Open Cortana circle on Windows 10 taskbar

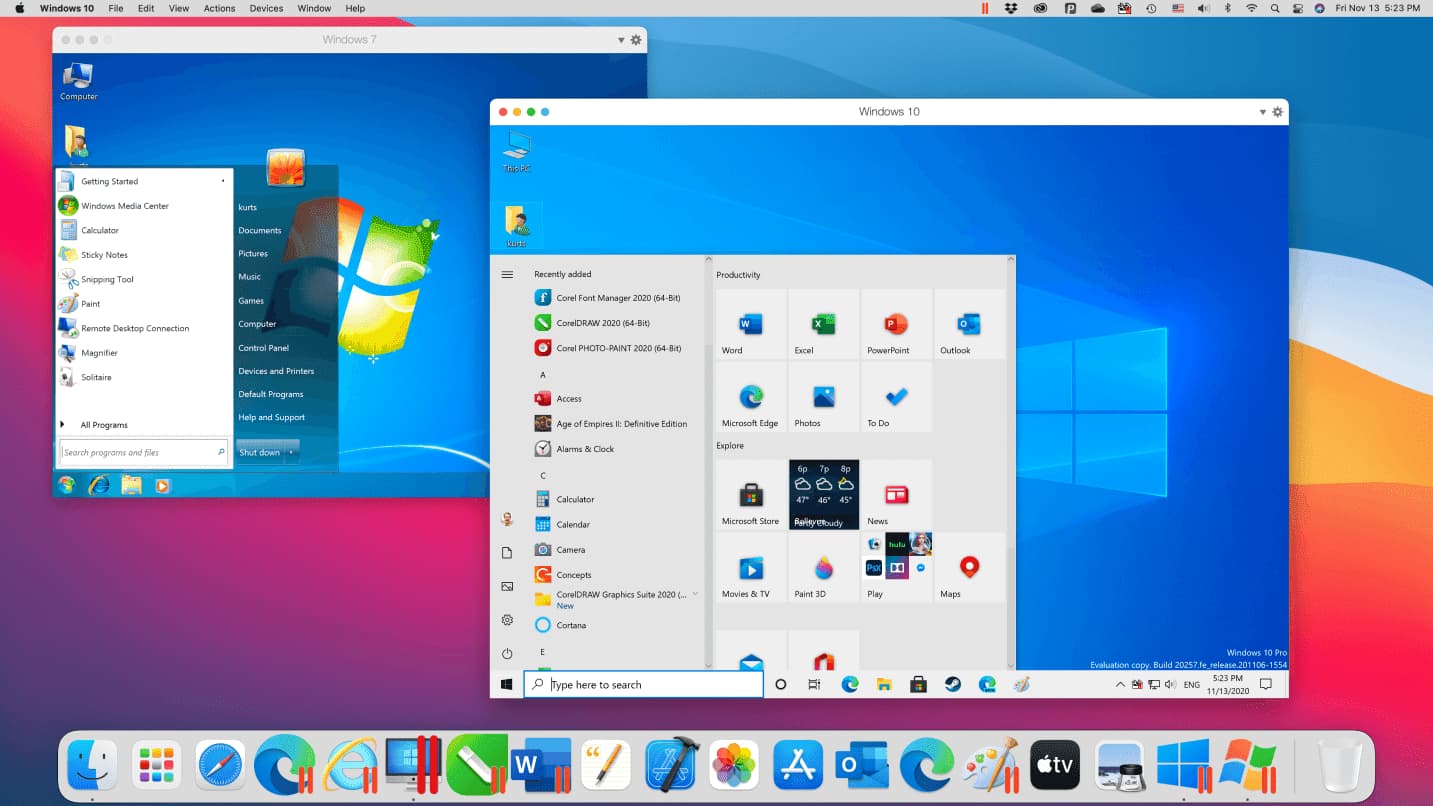(781, 684)
